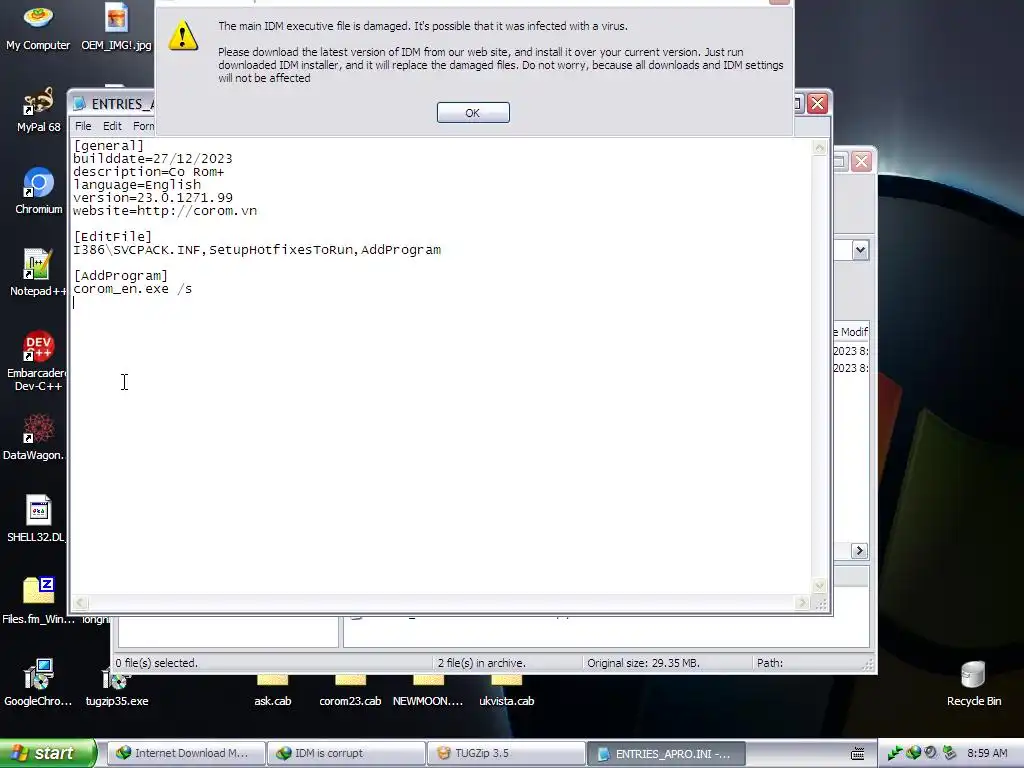Open the dropdown arrow in TUGZip window
The height and width of the screenshot is (768, 1024).
point(860,250)
